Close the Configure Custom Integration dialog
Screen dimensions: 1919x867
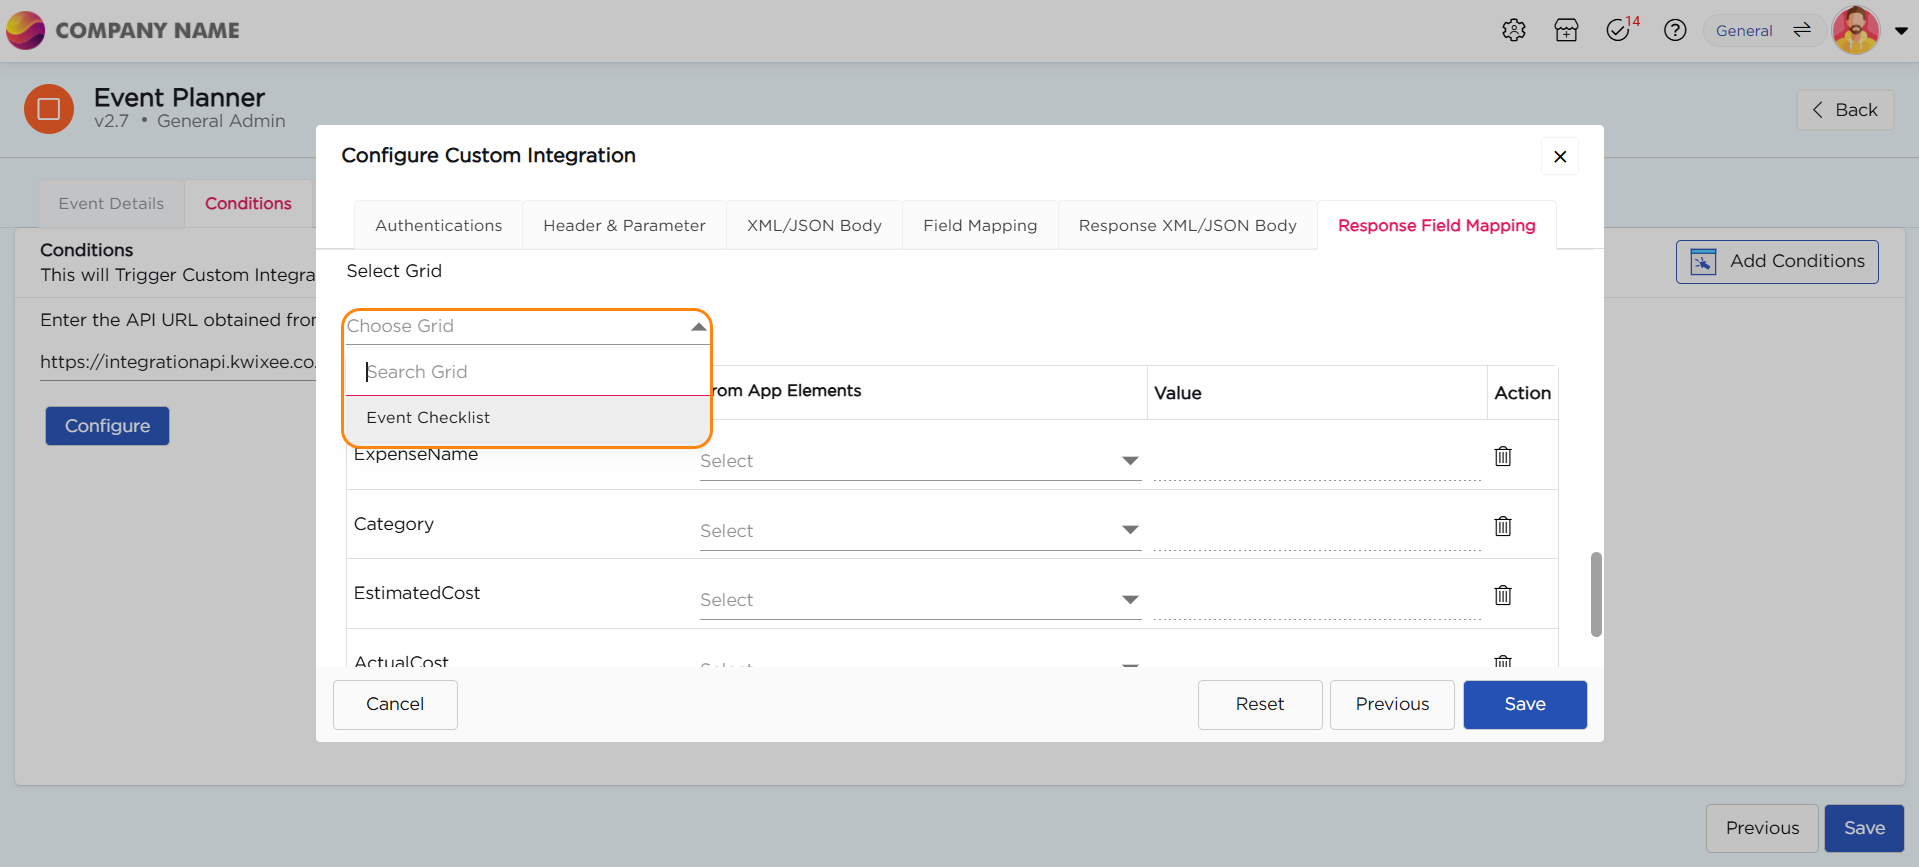click(x=1559, y=157)
